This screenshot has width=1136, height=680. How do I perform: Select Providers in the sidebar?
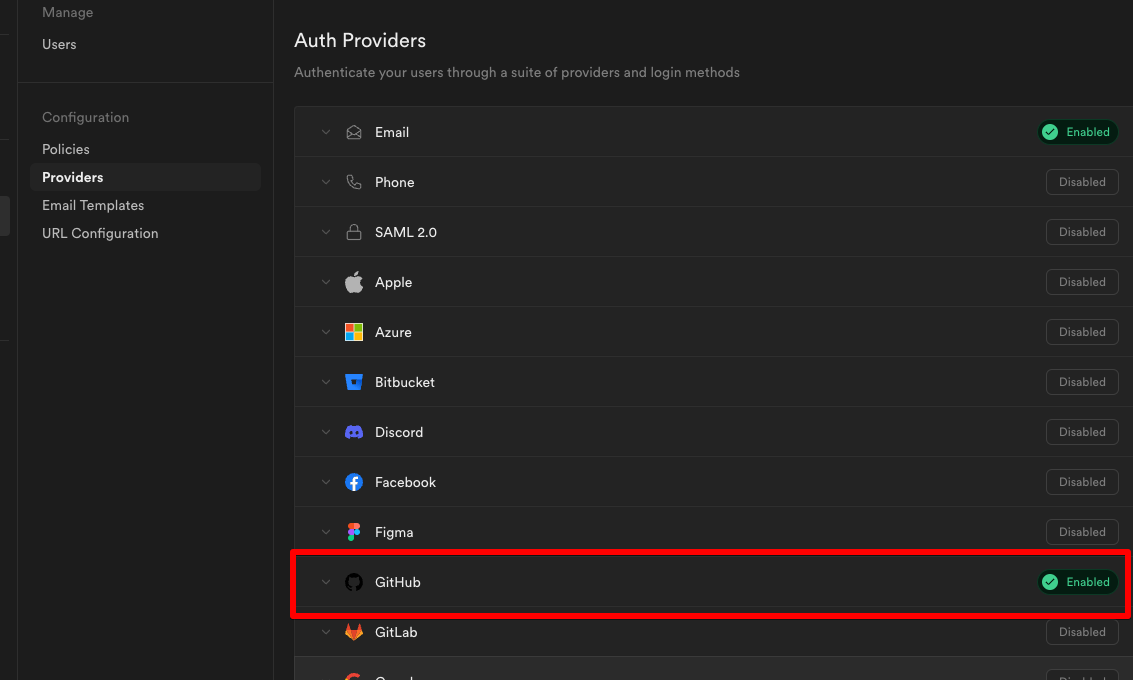coord(145,177)
